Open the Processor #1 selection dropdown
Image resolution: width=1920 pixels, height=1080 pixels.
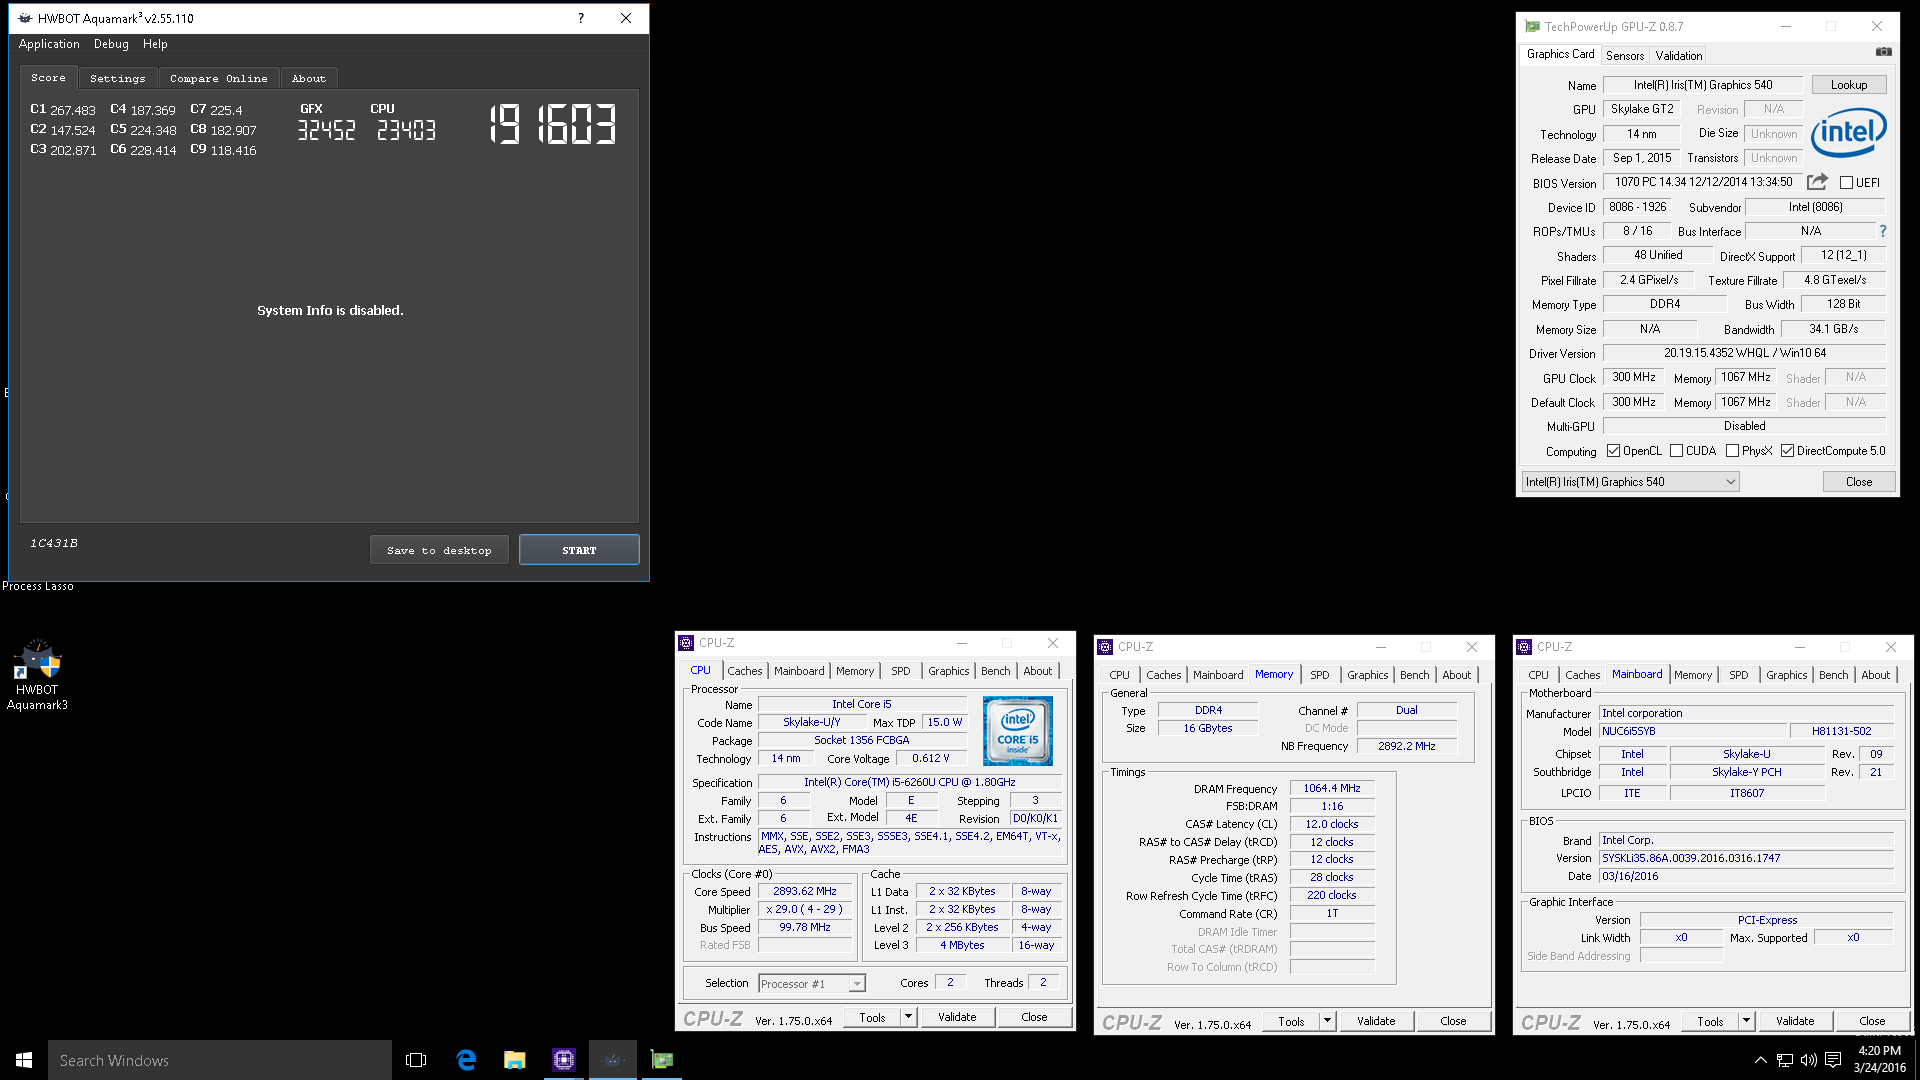click(857, 984)
